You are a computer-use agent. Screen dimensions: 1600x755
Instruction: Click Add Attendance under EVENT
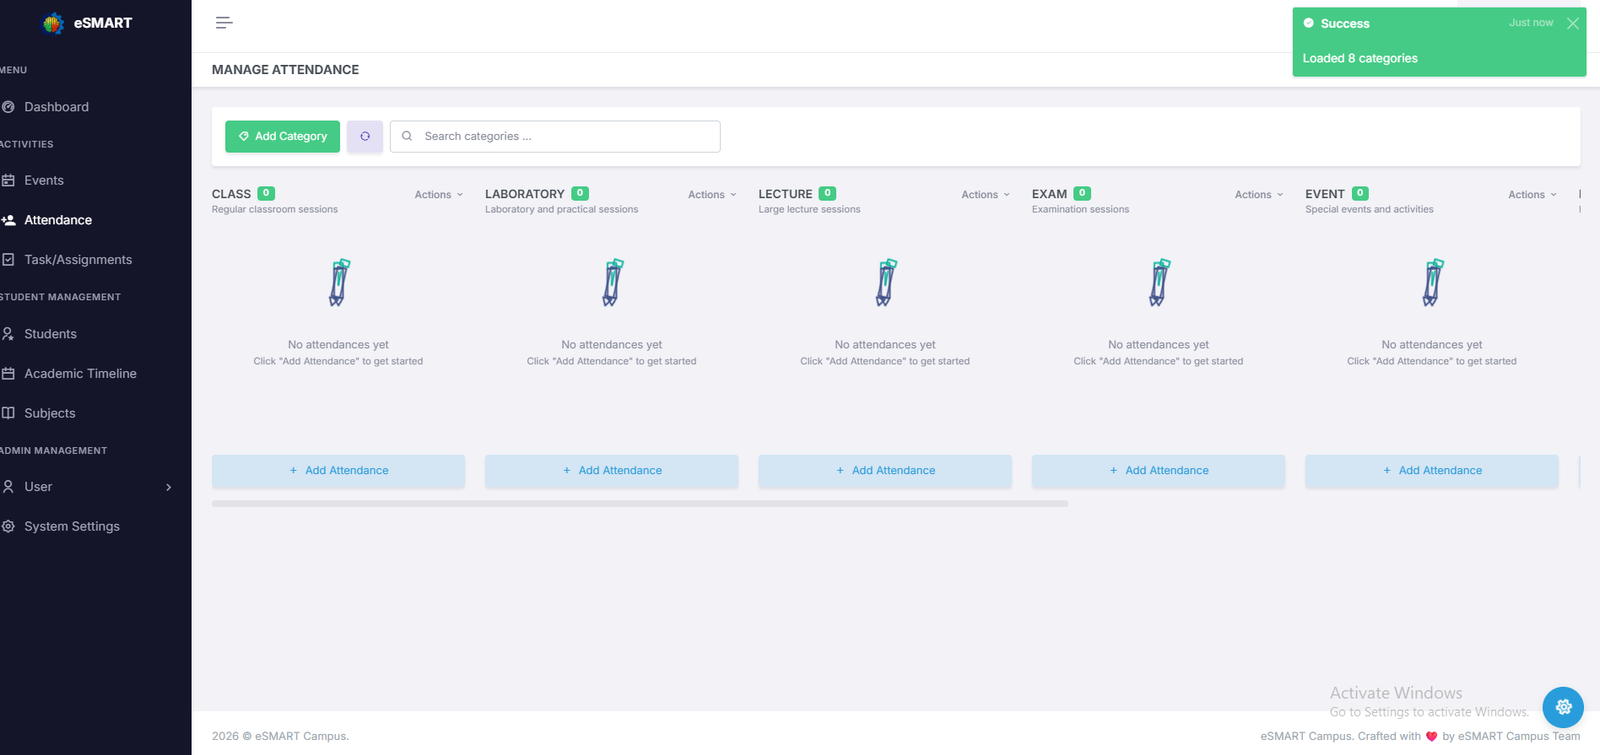point(1431,471)
